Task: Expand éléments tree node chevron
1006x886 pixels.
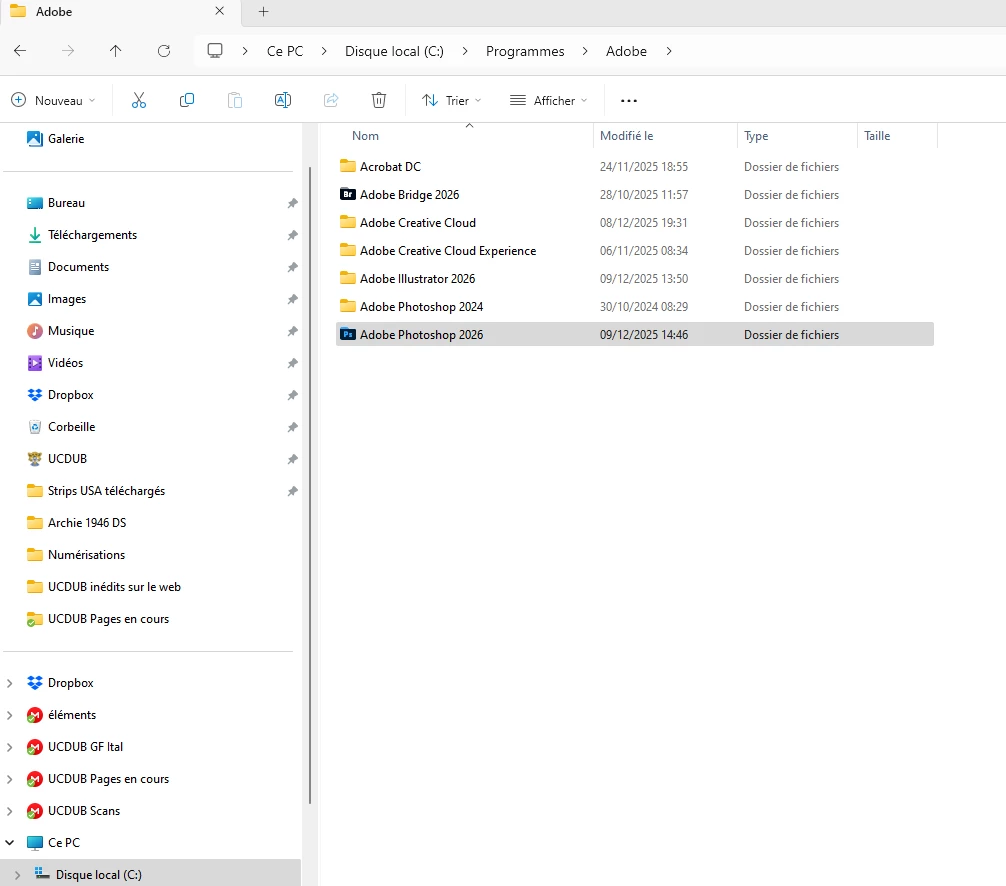Action: point(10,715)
